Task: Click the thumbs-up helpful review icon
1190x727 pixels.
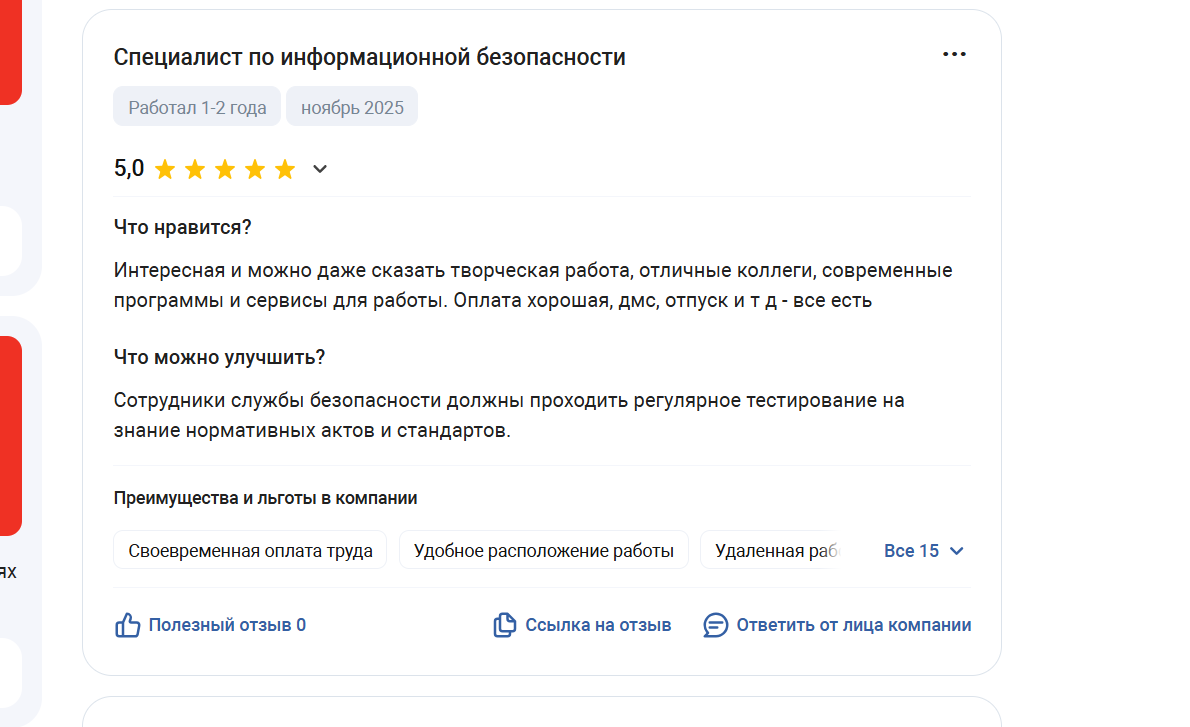Action: pyautogui.click(x=128, y=626)
